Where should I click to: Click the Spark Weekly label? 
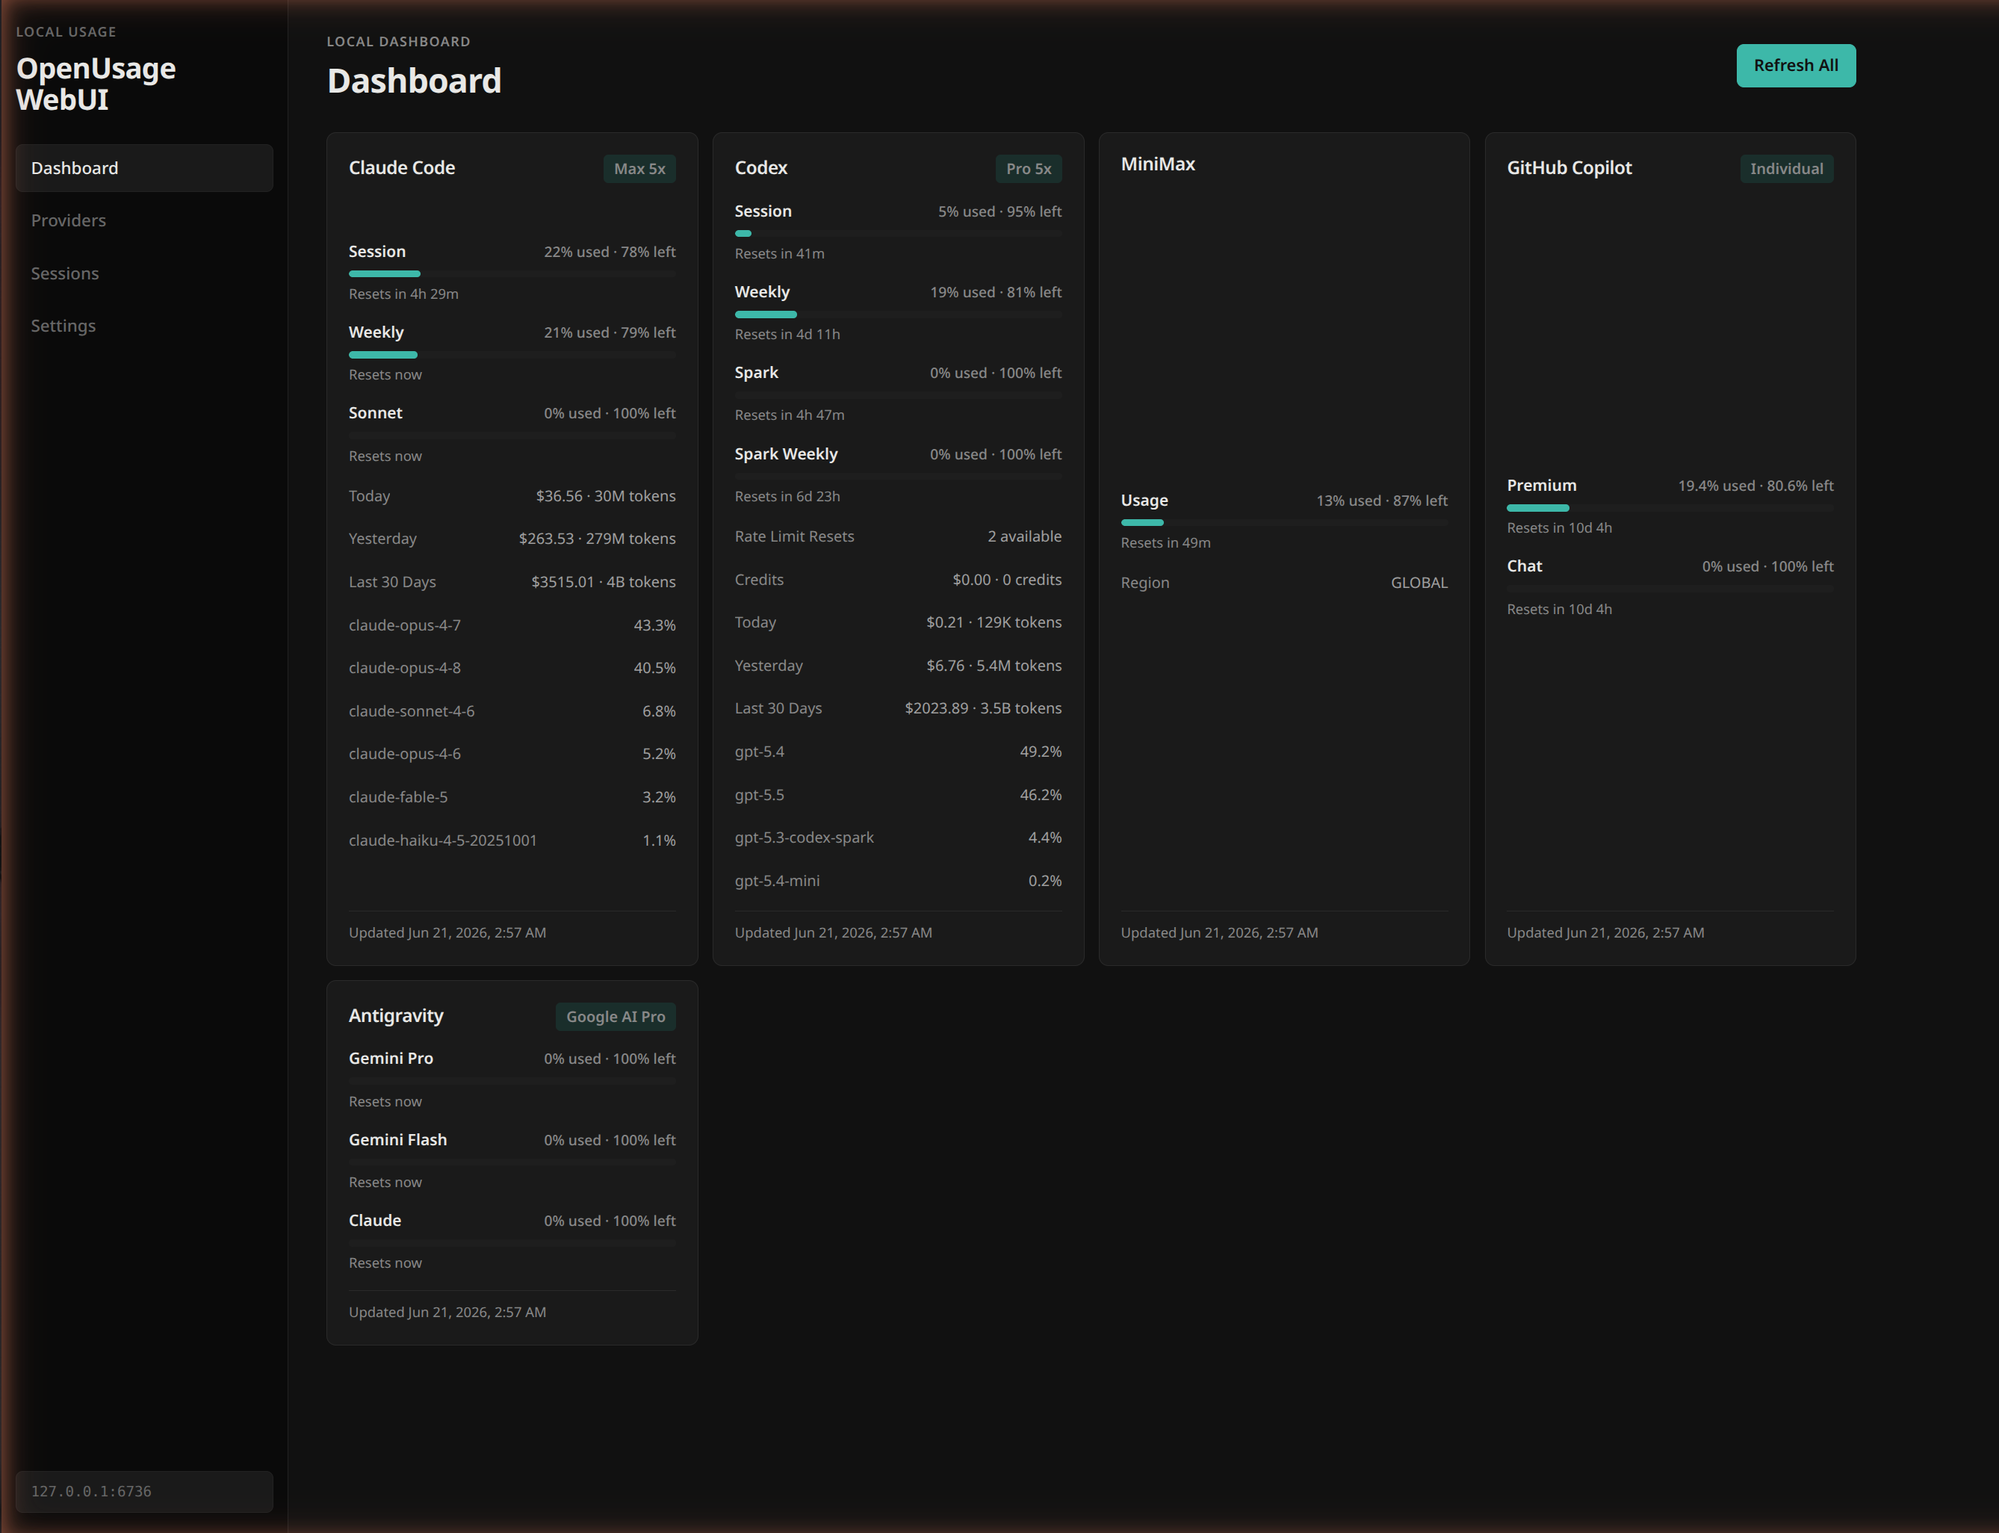click(x=786, y=454)
